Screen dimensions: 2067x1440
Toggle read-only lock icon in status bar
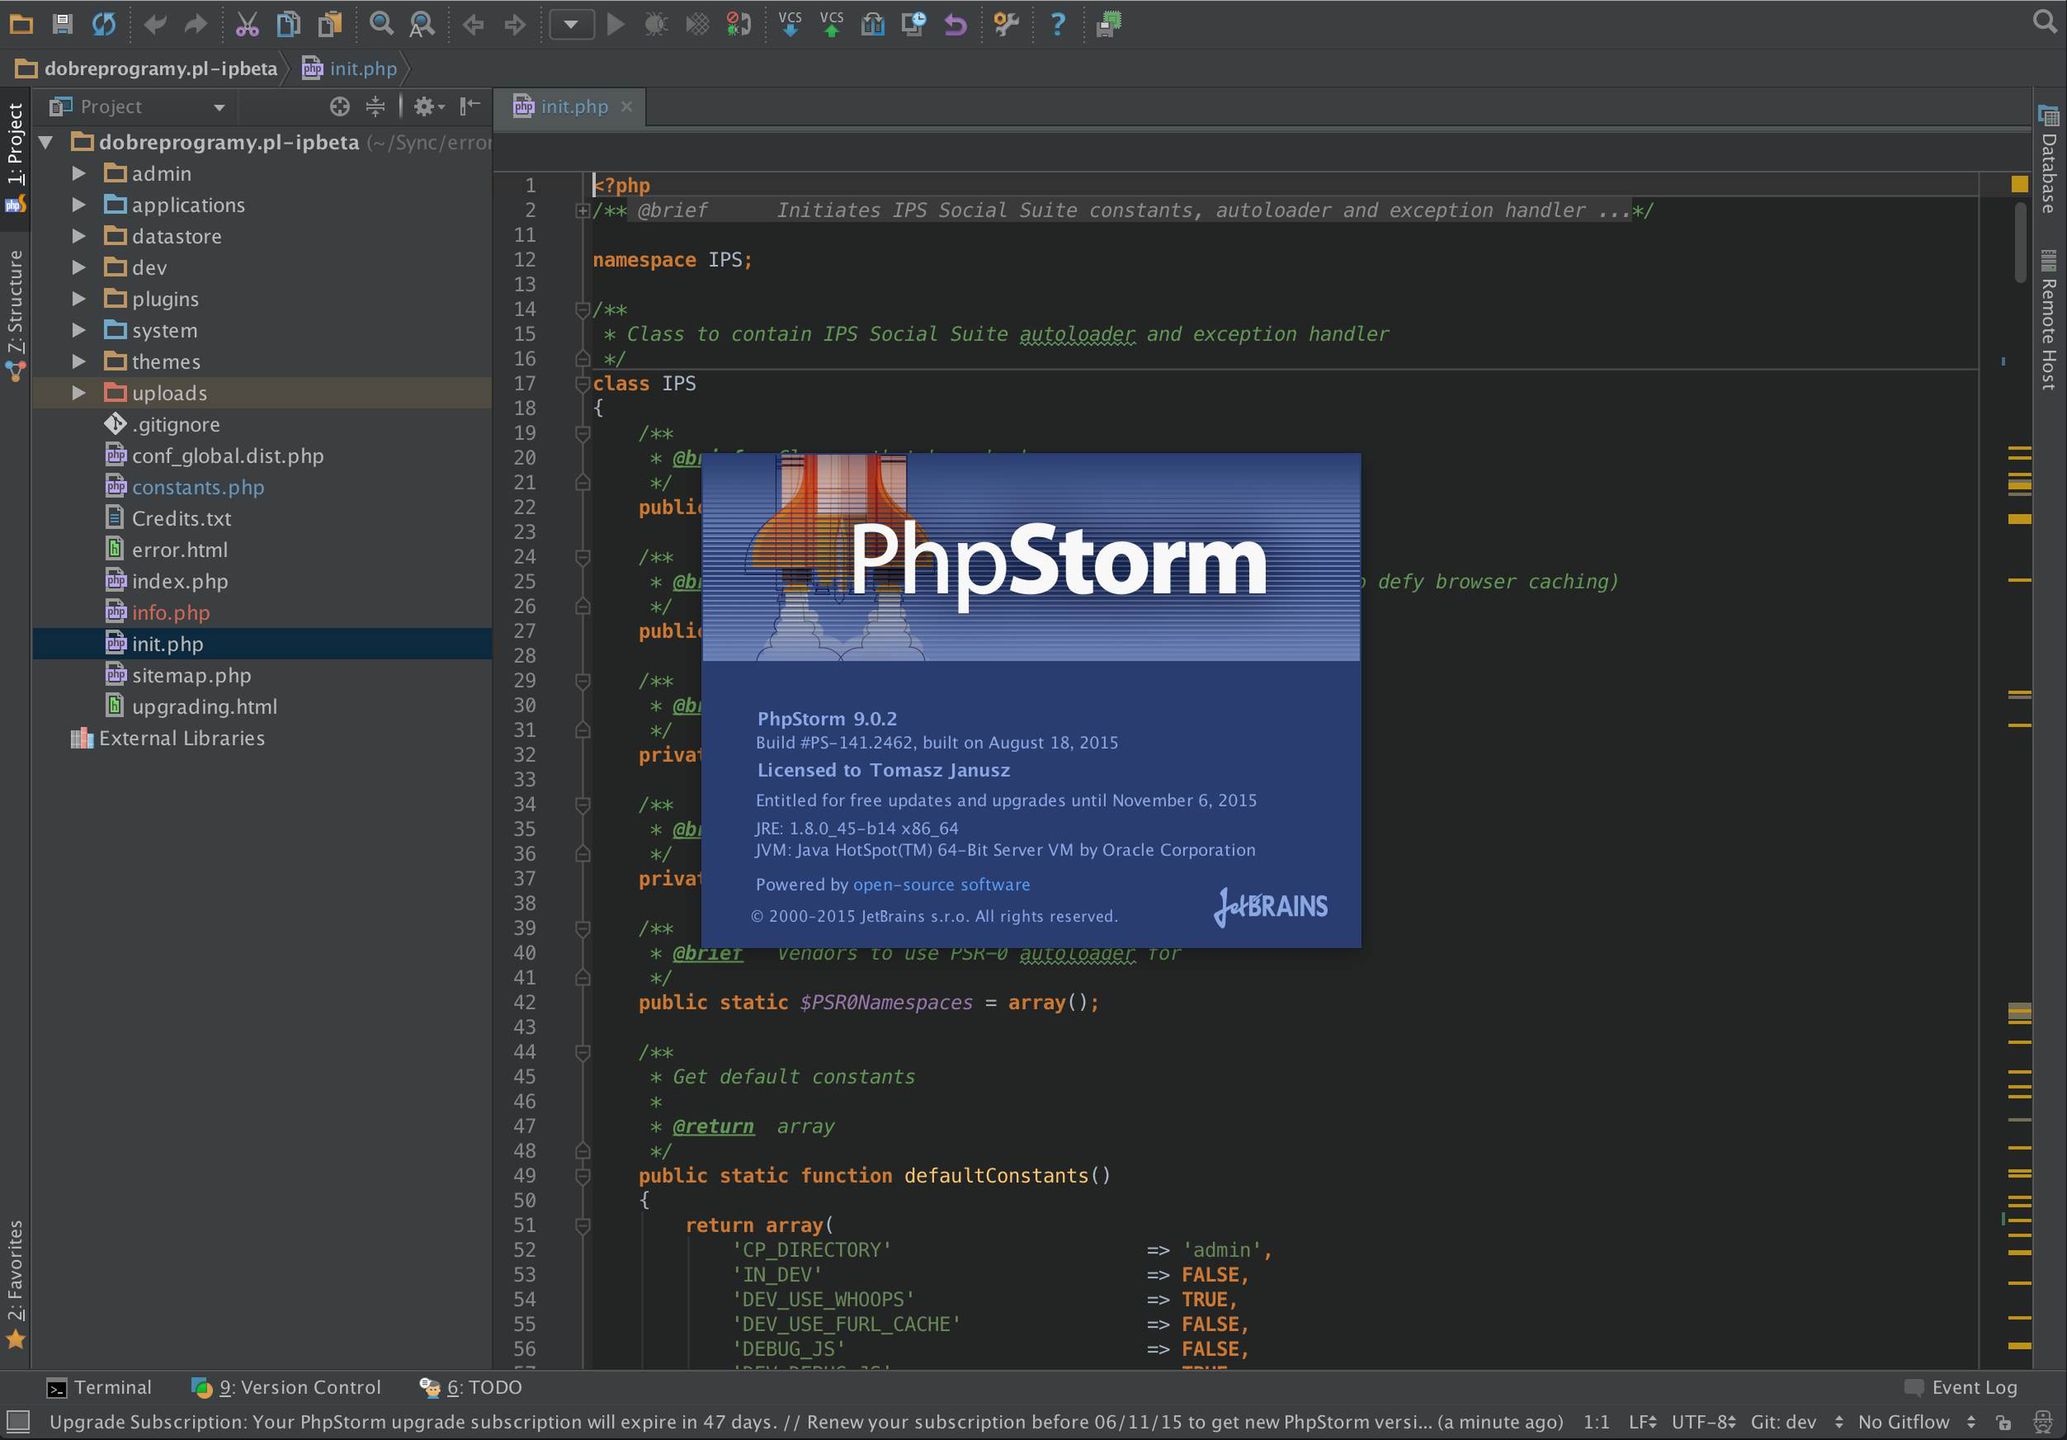click(x=2003, y=1422)
